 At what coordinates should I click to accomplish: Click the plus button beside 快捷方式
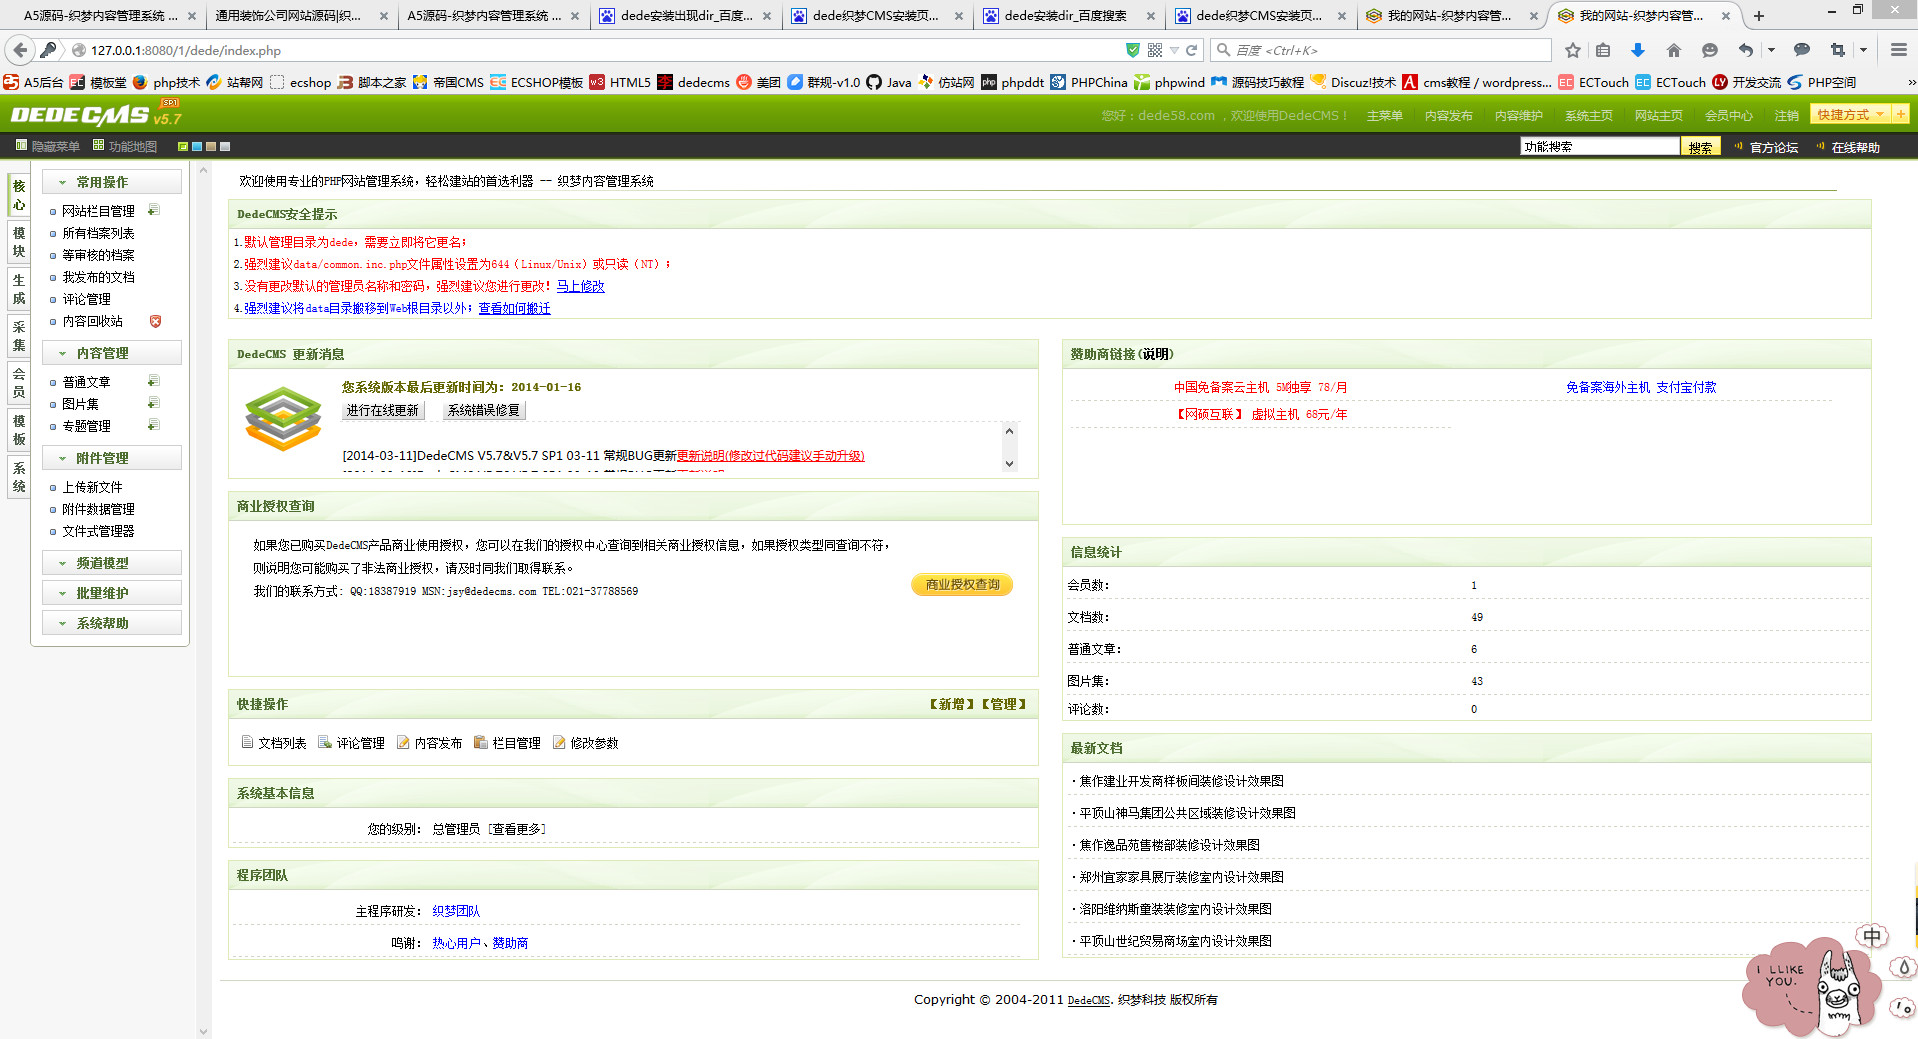[x=1900, y=115]
